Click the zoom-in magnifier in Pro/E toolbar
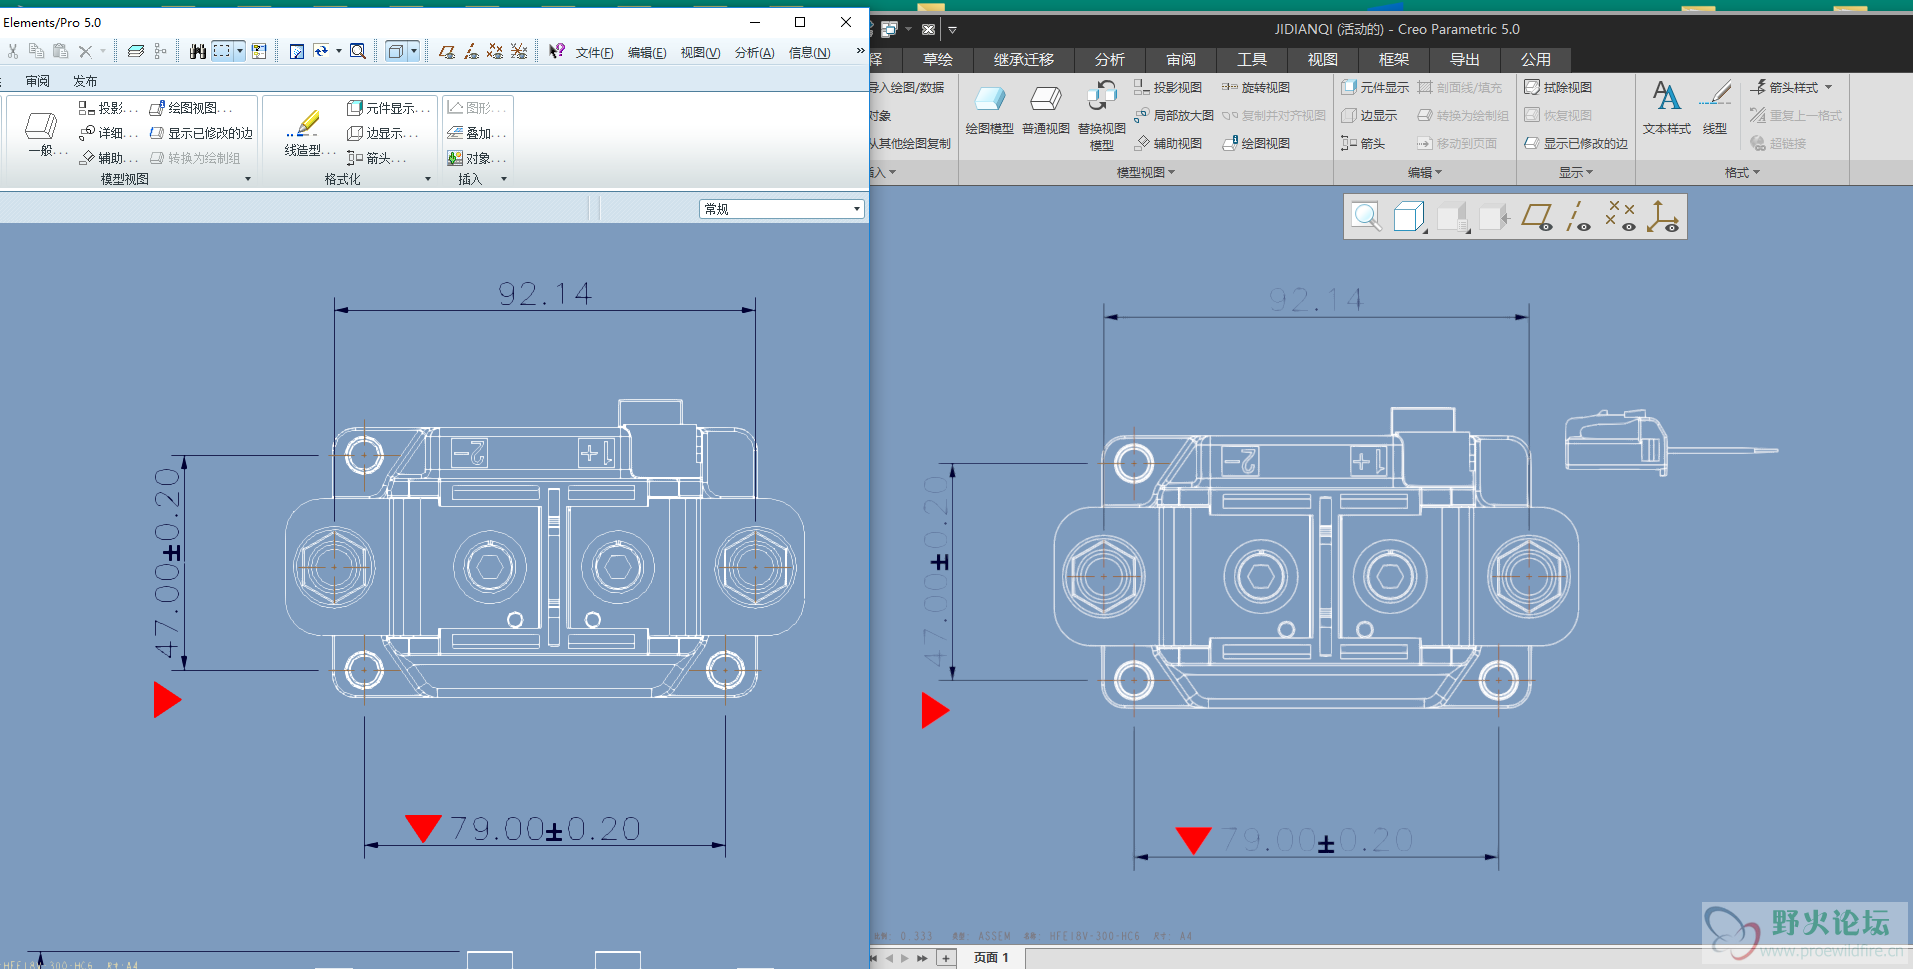 (357, 51)
